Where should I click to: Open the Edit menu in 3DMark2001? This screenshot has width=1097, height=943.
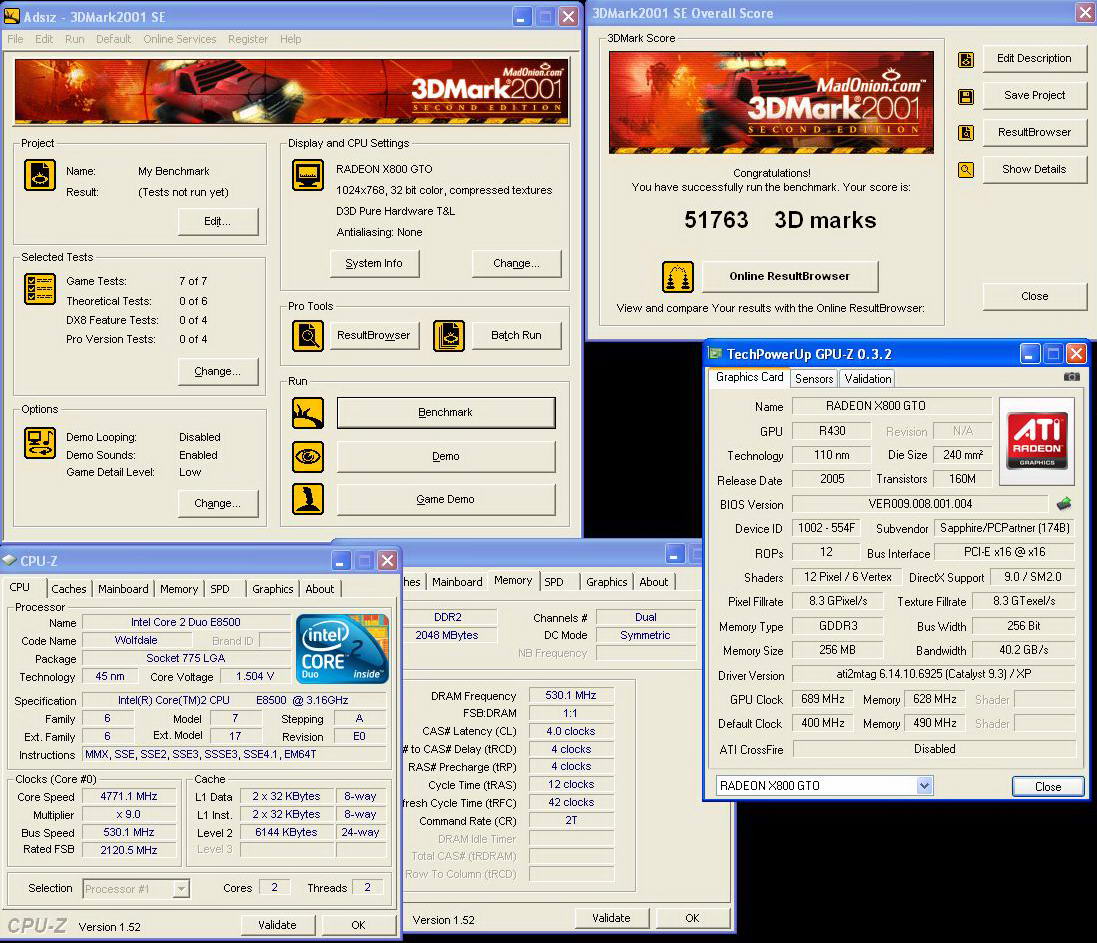coord(44,39)
